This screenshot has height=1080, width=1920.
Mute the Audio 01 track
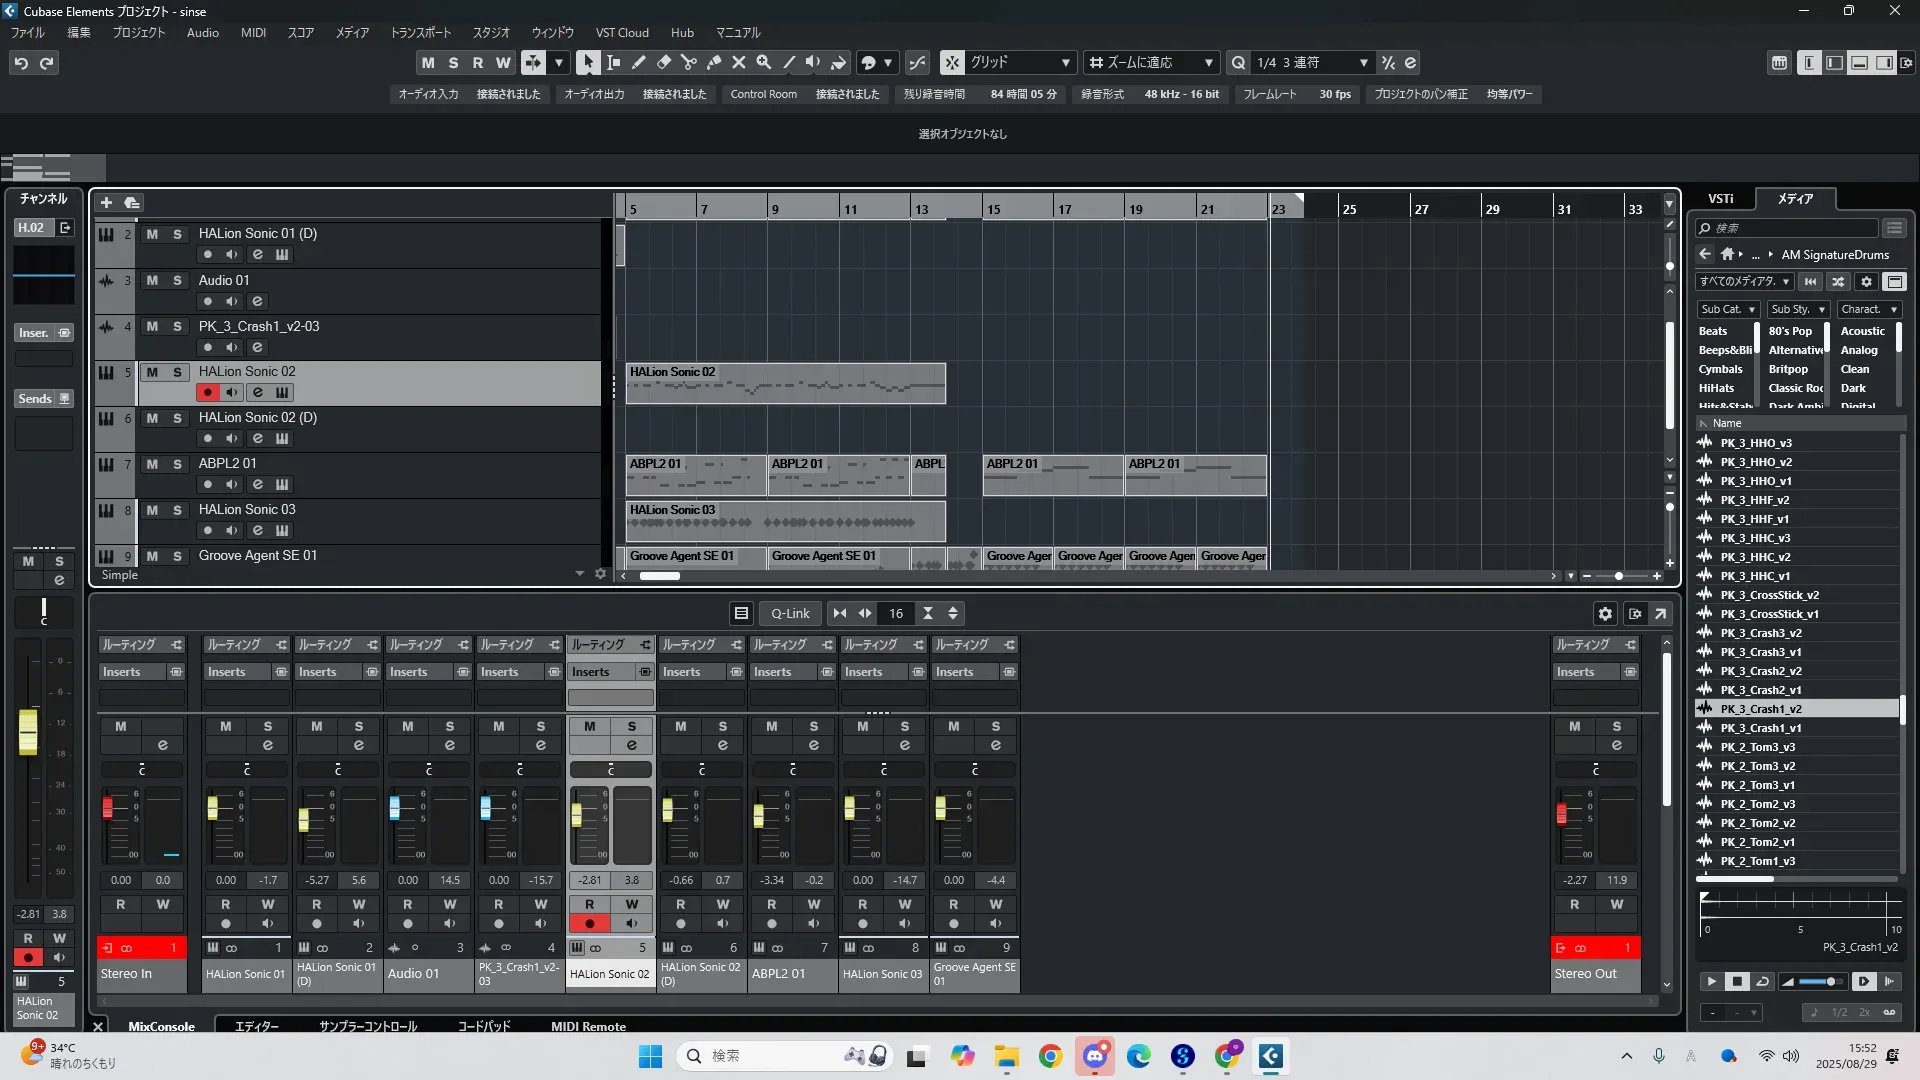(152, 280)
